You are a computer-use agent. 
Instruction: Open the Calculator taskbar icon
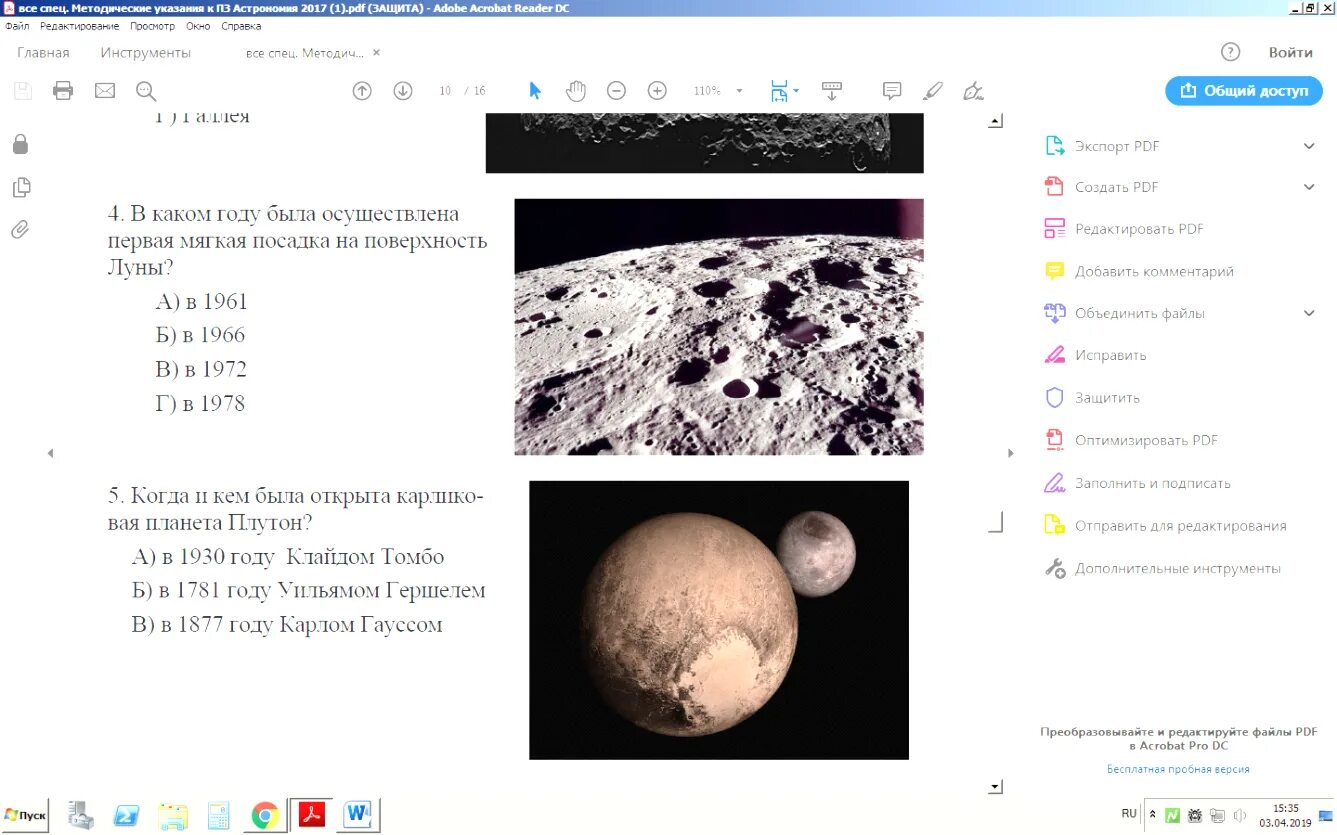coord(218,816)
